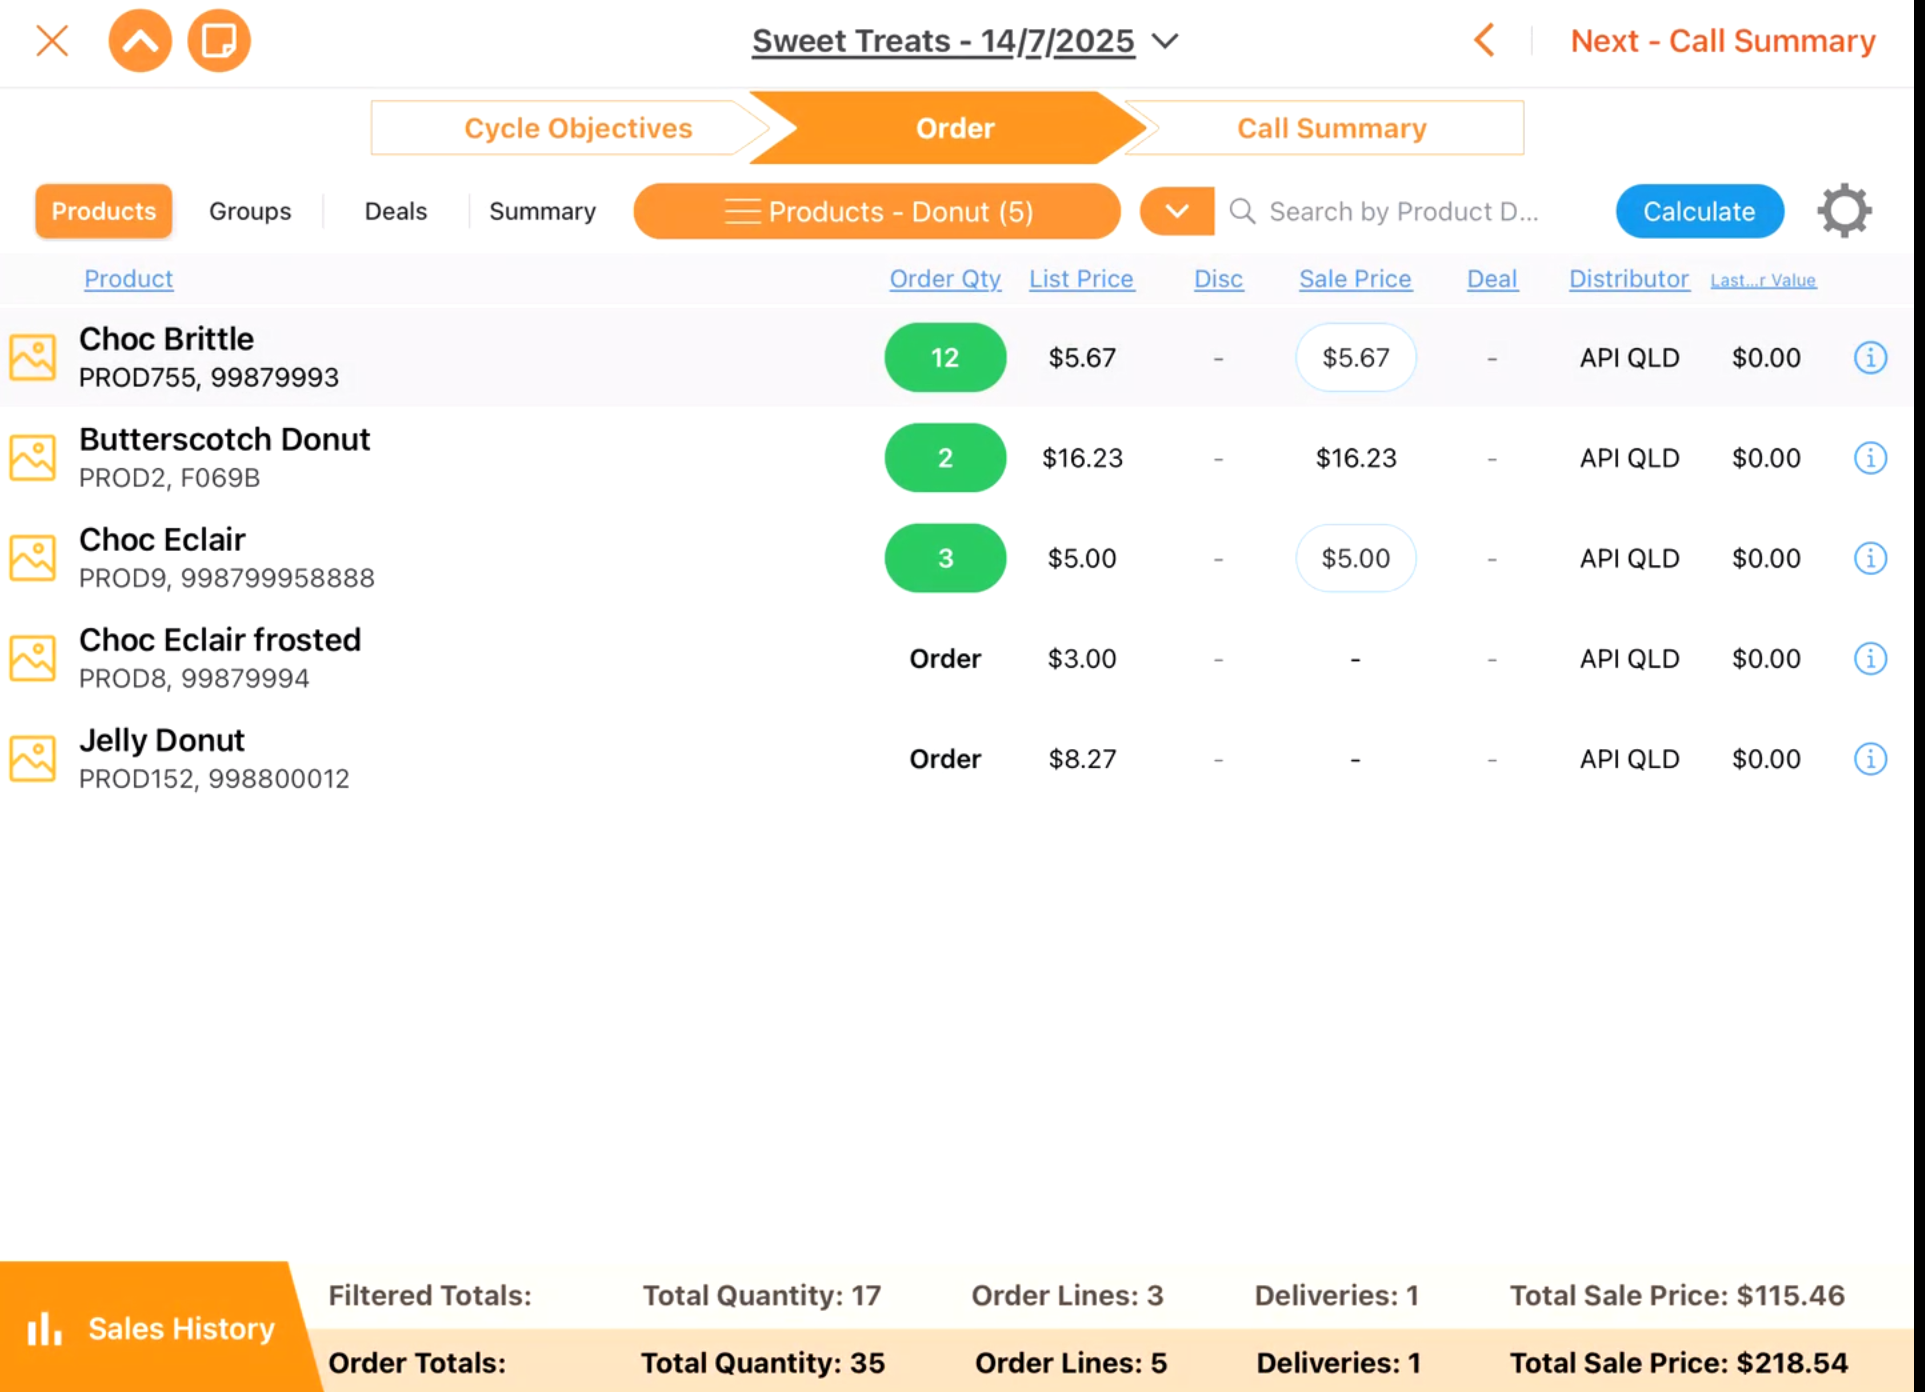
Task: Tap green quantity 12 for Choc Brittle
Action: pos(945,358)
